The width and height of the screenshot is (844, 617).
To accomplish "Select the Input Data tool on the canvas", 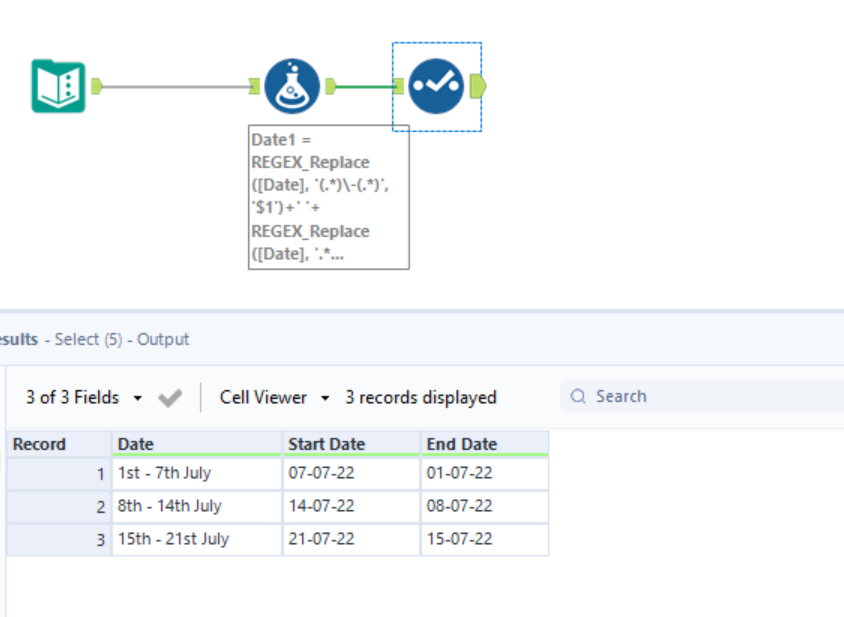I will coord(57,86).
